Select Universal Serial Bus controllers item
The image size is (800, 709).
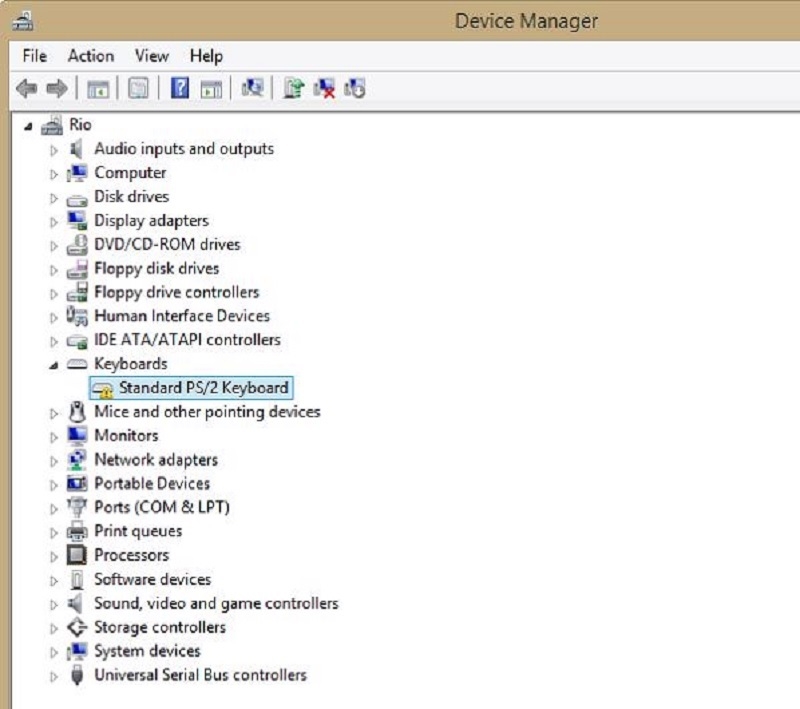point(200,675)
